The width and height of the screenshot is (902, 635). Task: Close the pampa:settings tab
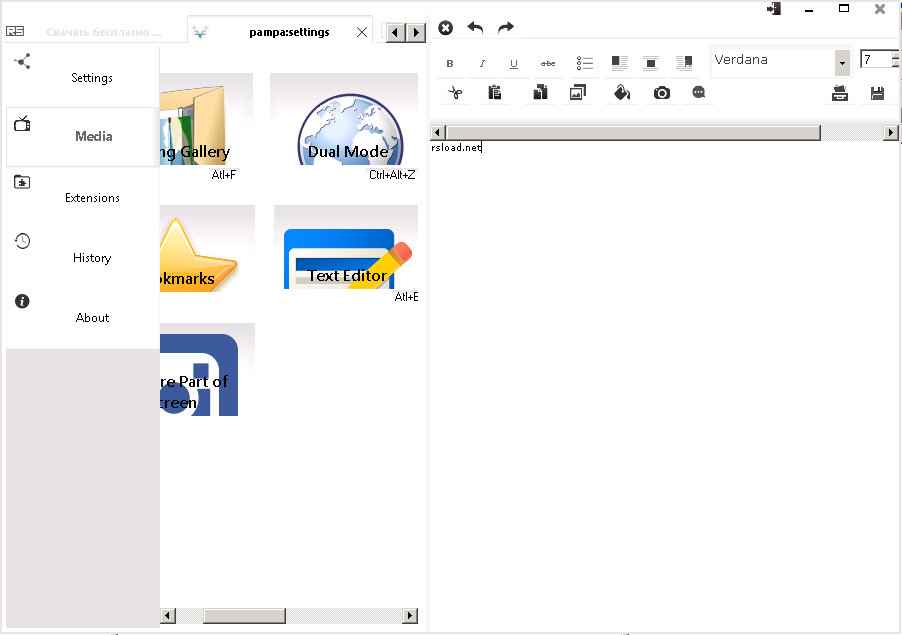[362, 32]
